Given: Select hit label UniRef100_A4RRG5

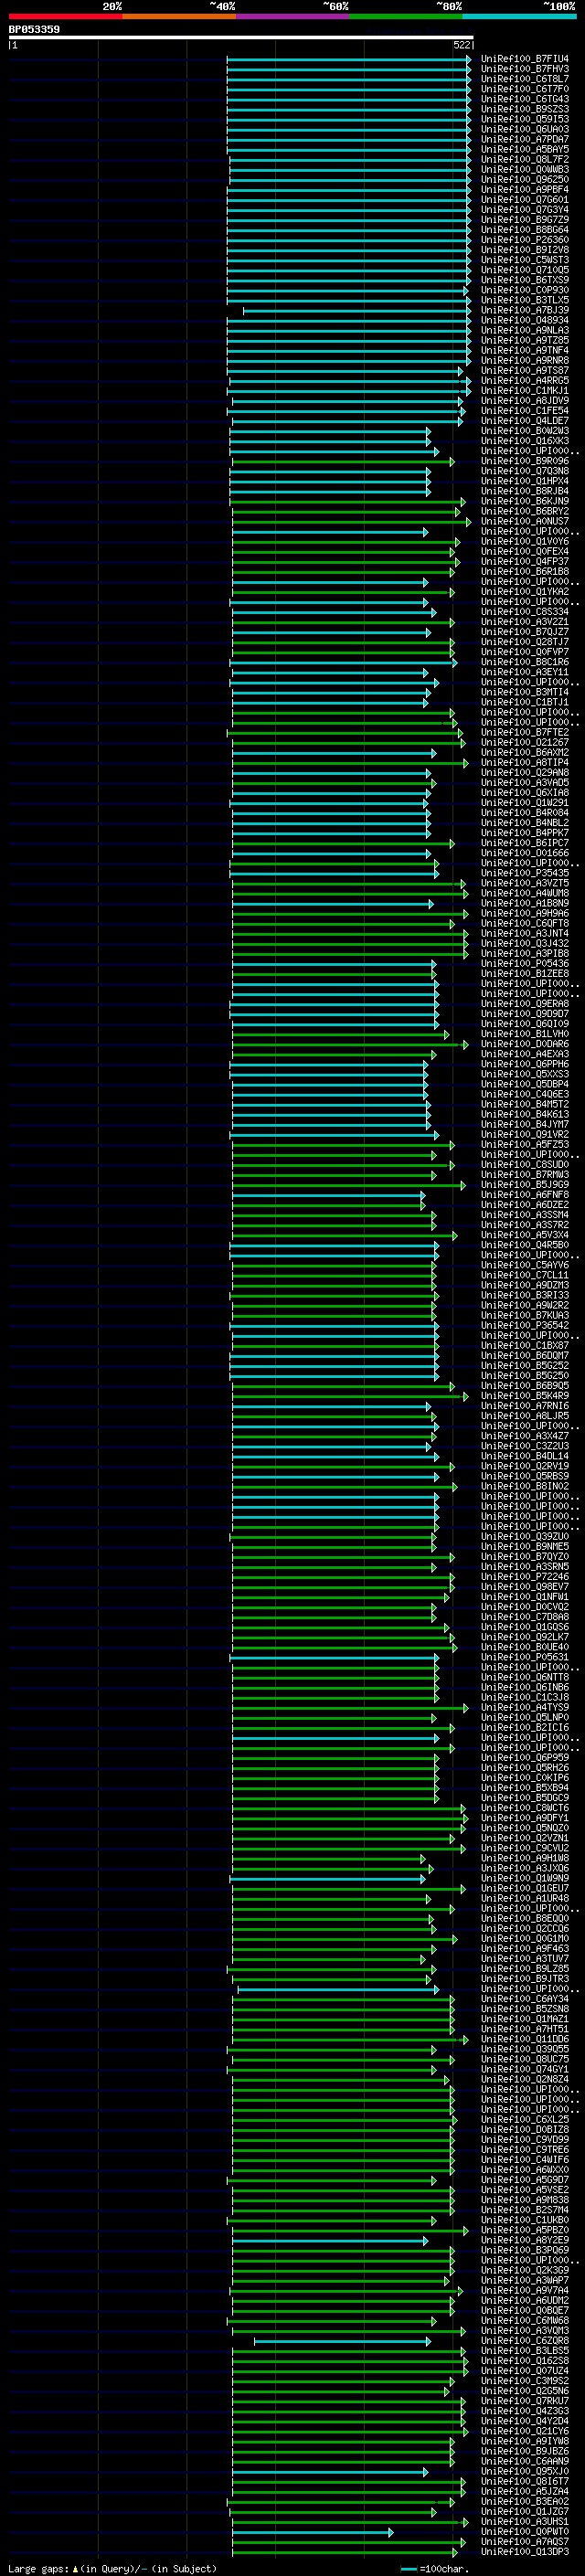Looking at the screenshot, I should tap(525, 380).
